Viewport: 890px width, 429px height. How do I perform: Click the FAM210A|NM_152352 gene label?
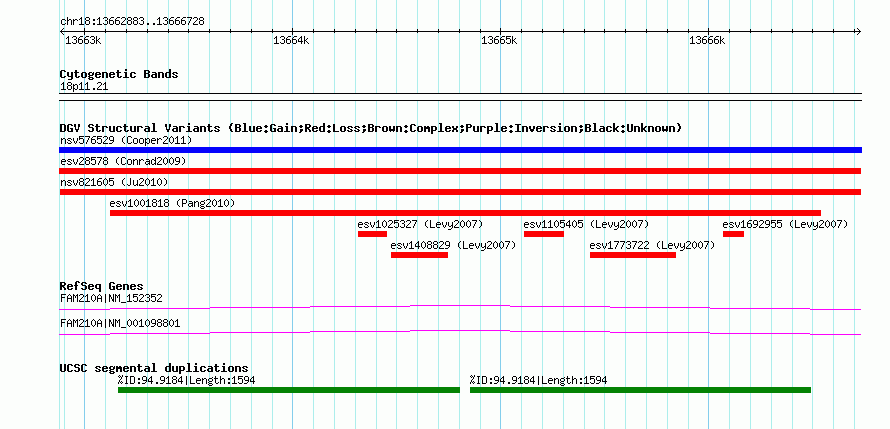click(x=112, y=298)
